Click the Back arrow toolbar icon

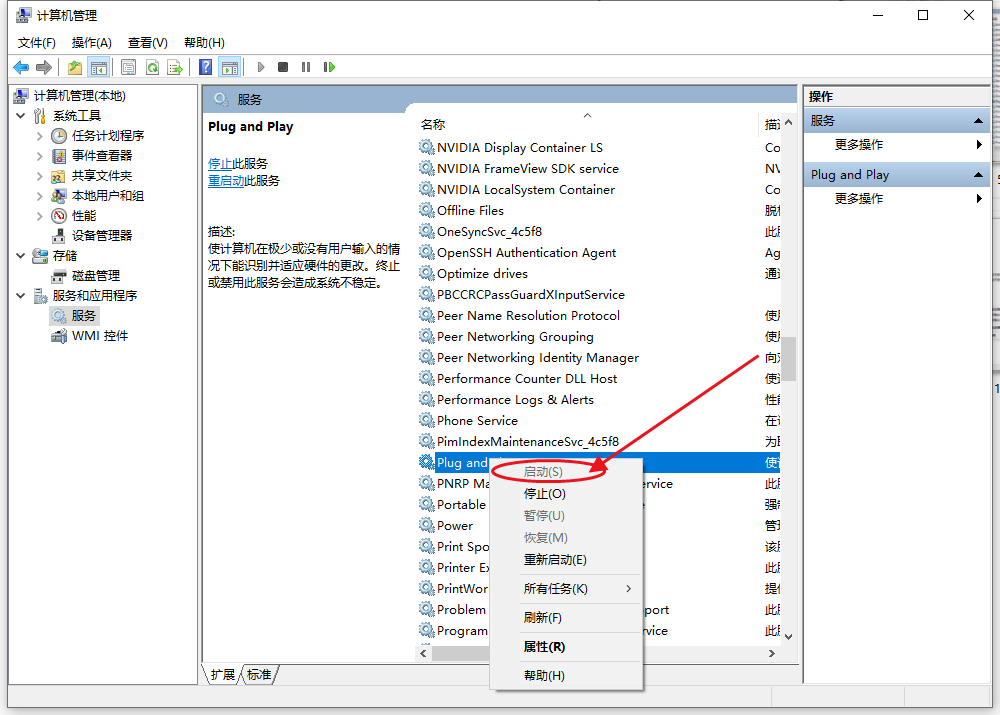pos(21,67)
